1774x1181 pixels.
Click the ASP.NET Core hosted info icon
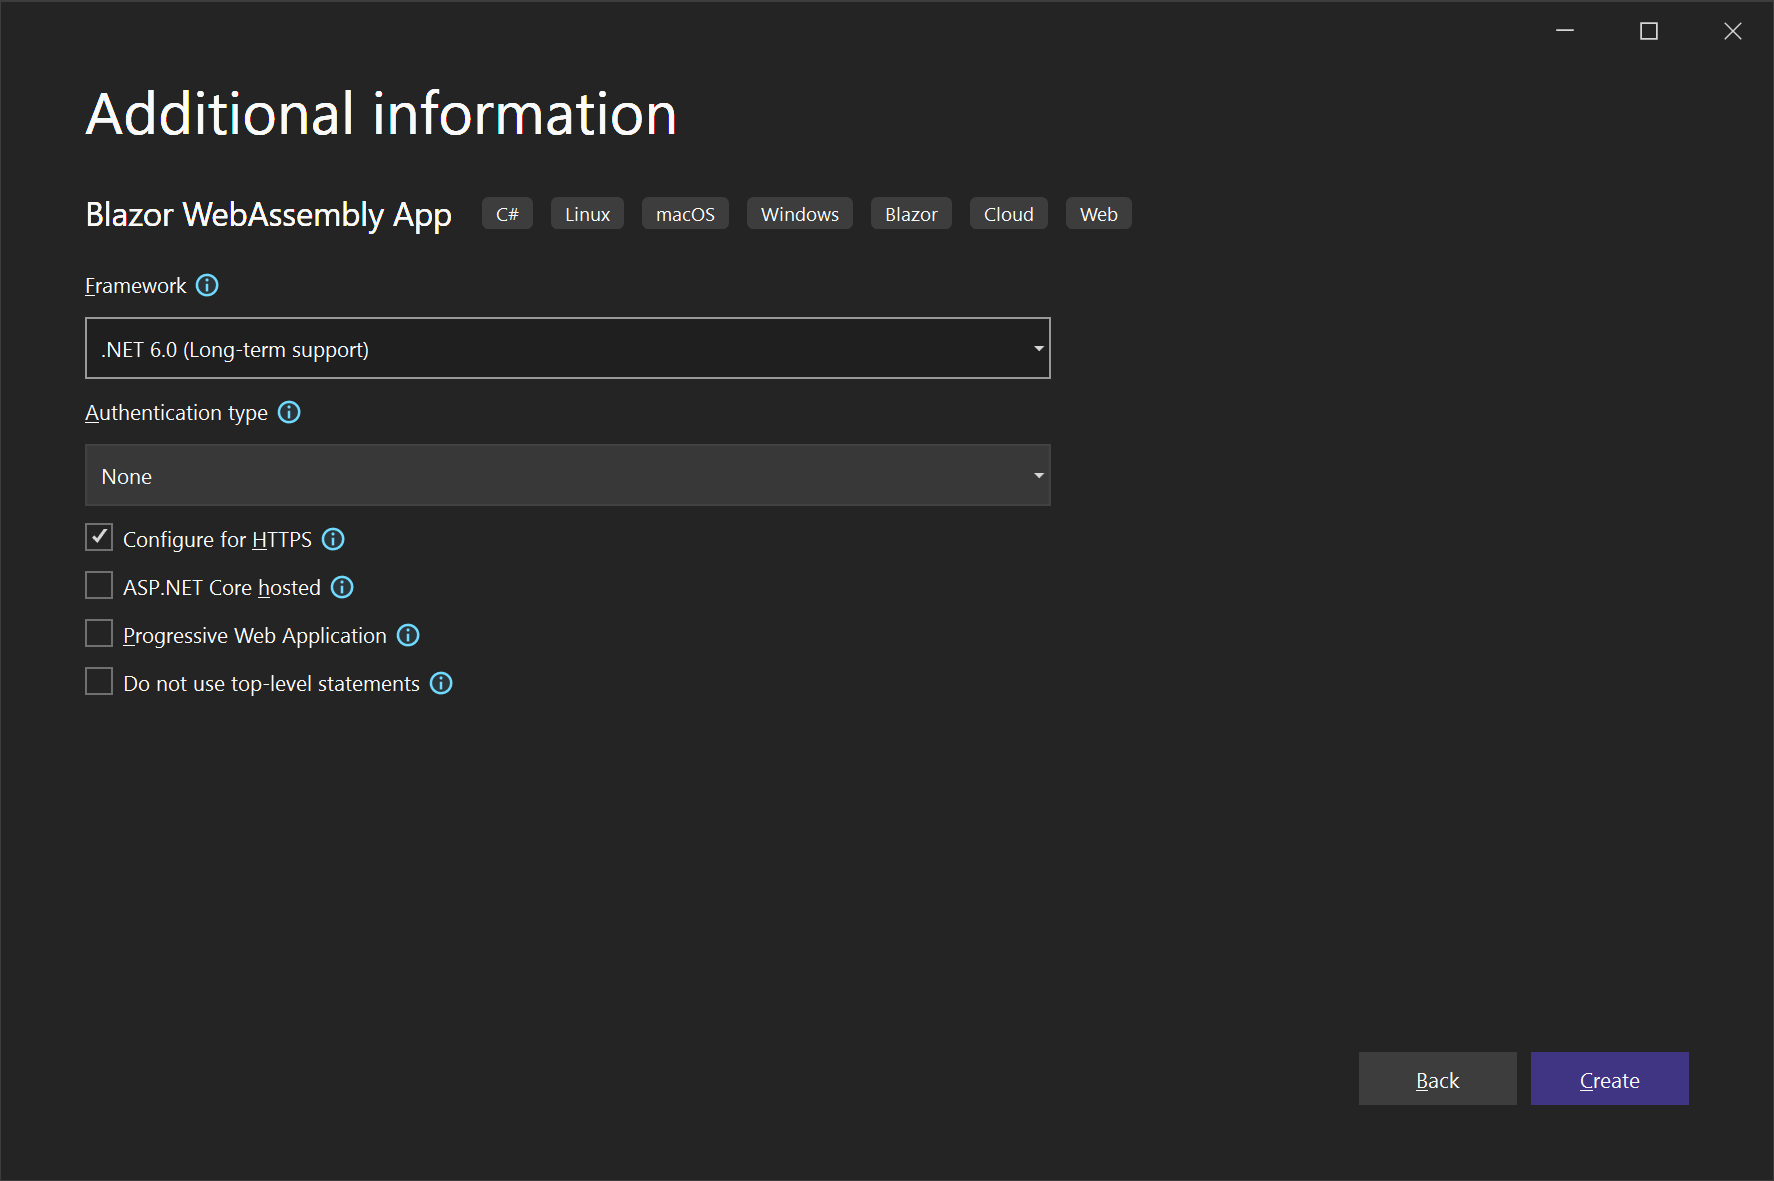click(342, 587)
